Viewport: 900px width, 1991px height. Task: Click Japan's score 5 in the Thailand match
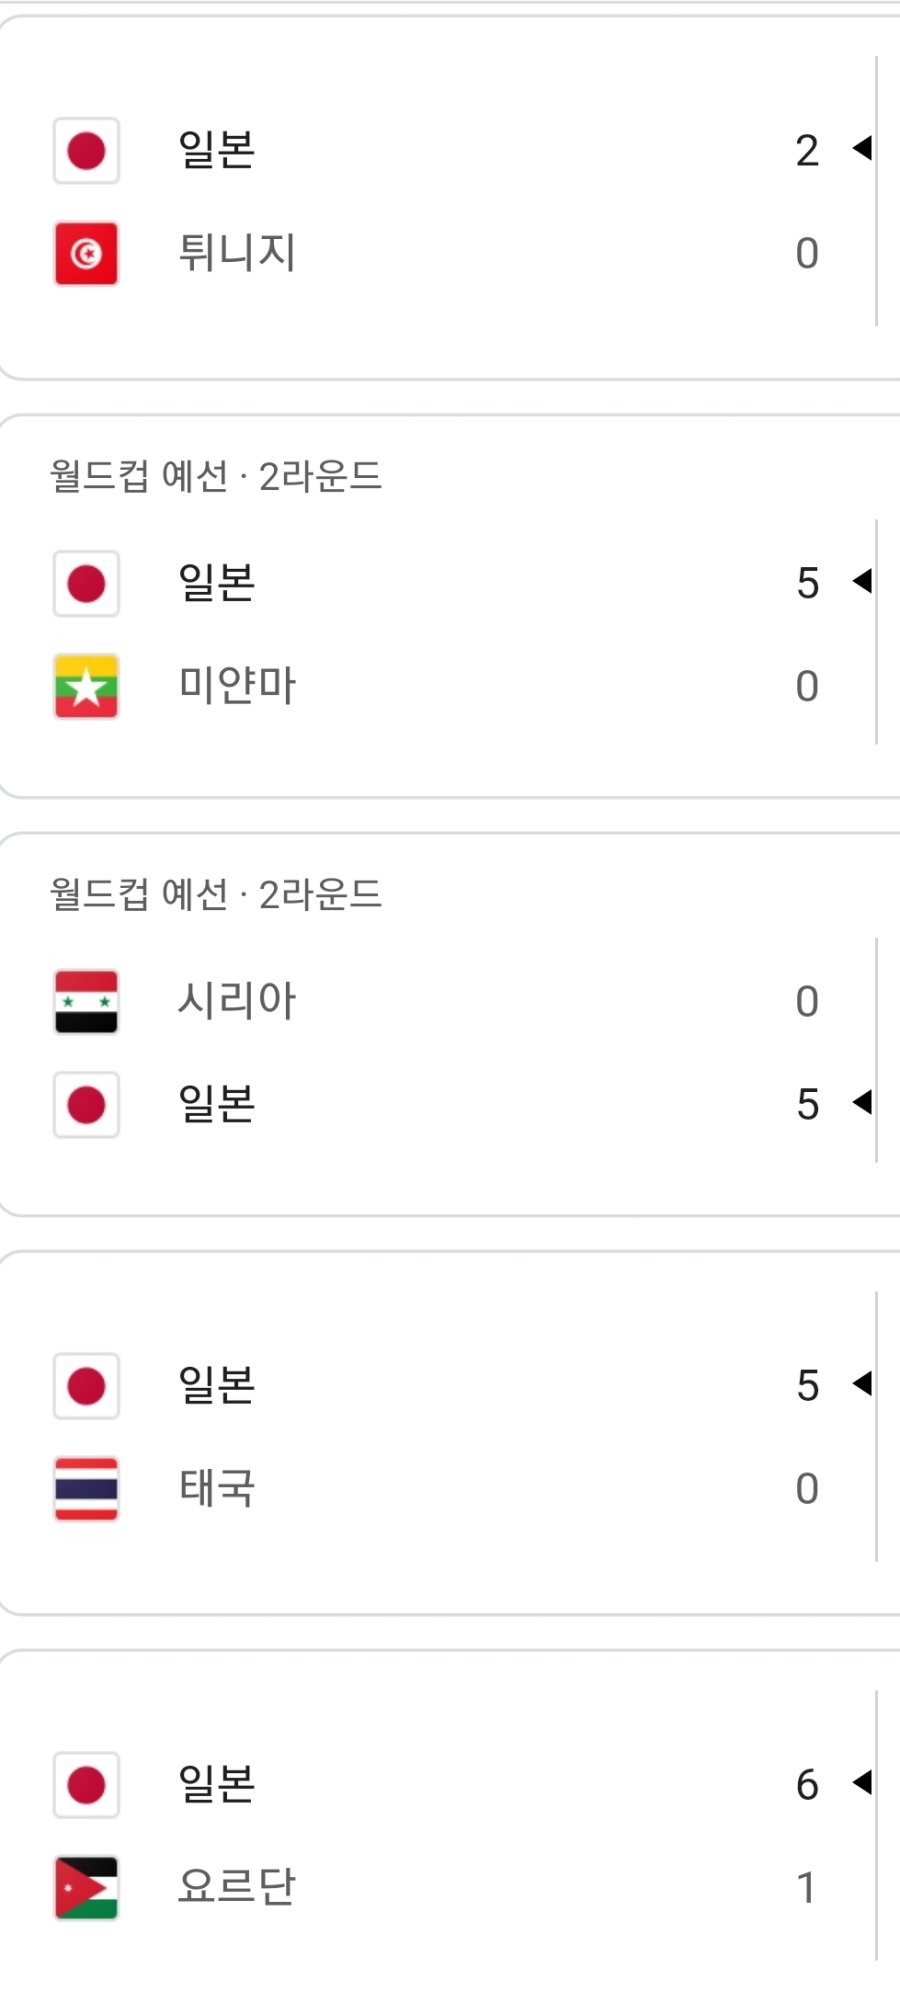807,1386
